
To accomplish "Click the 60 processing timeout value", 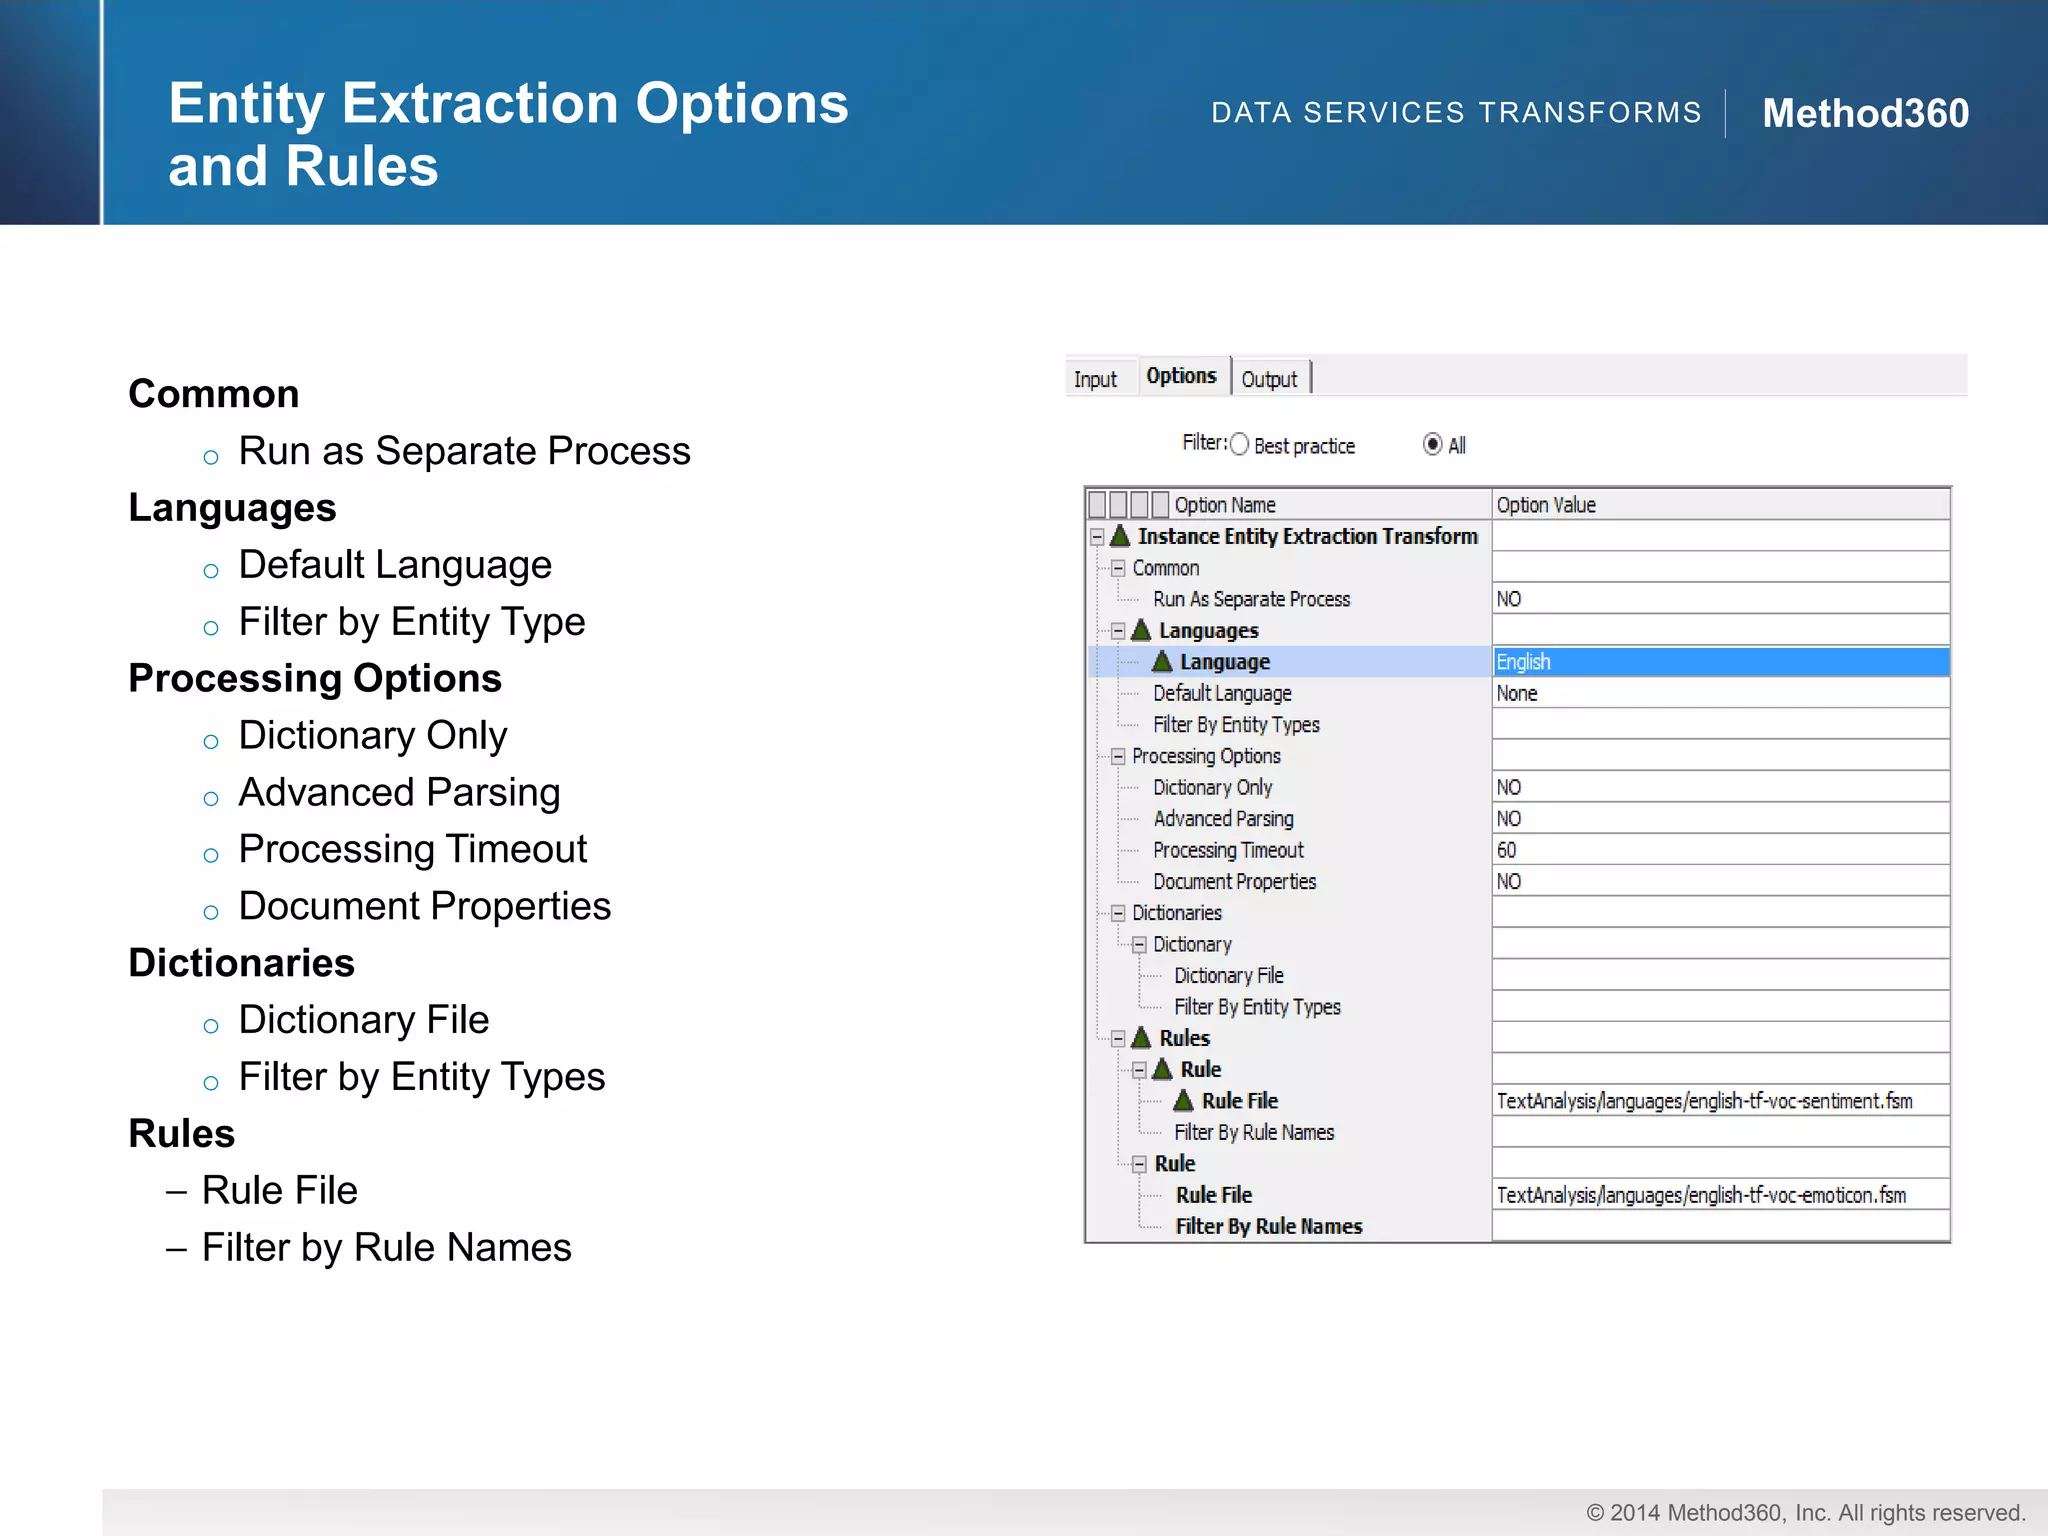I will pos(1720,850).
